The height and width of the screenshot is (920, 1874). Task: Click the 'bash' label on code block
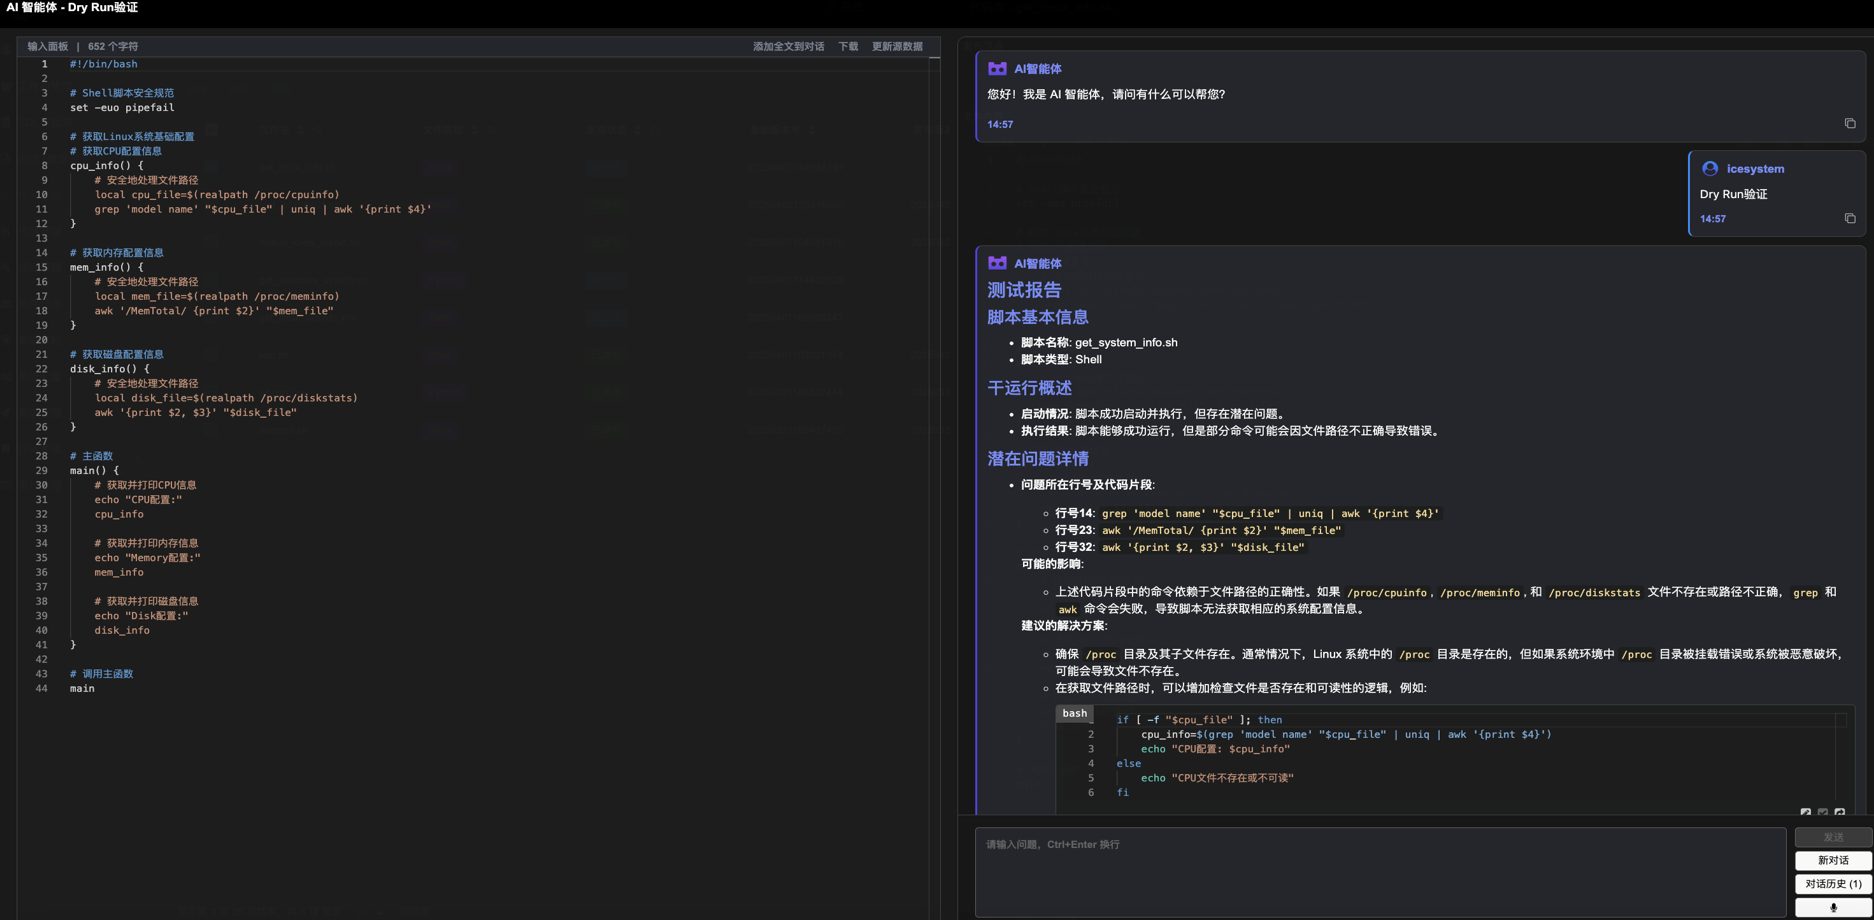tap(1074, 713)
